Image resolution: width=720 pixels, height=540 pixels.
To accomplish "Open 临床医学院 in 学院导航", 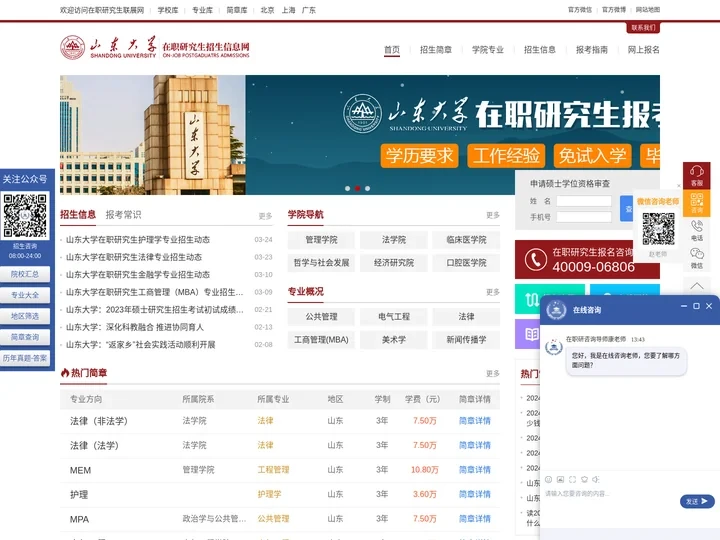I will coord(466,240).
